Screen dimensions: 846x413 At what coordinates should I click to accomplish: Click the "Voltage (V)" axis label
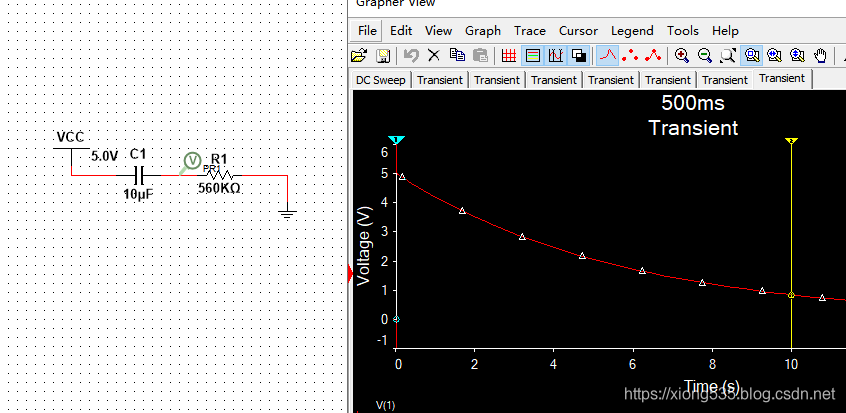pyautogui.click(x=365, y=245)
